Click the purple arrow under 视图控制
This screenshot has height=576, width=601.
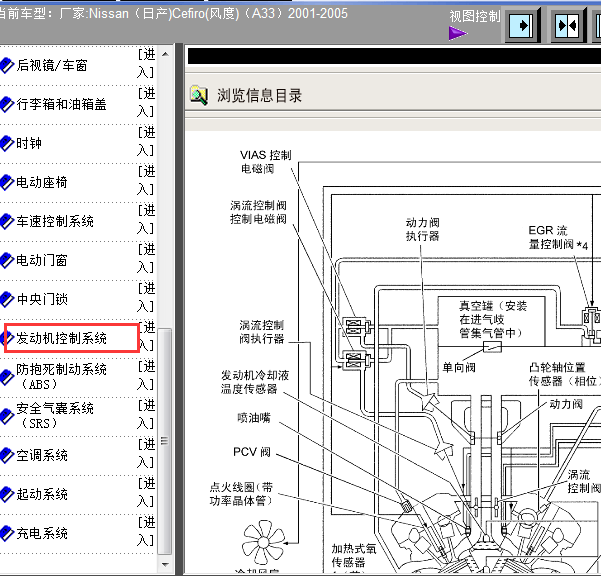tap(458, 33)
